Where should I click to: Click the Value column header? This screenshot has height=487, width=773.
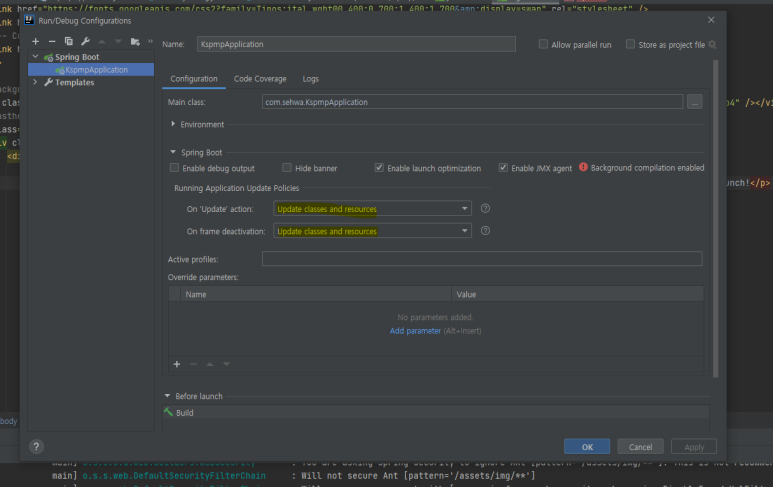pyautogui.click(x=577, y=294)
